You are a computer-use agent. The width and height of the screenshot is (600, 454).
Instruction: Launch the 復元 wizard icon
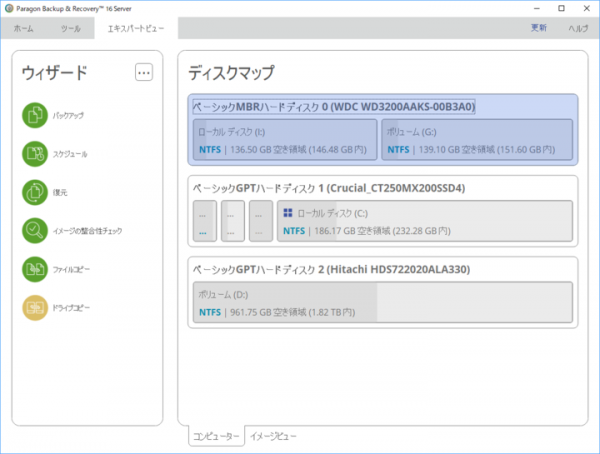(x=35, y=192)
